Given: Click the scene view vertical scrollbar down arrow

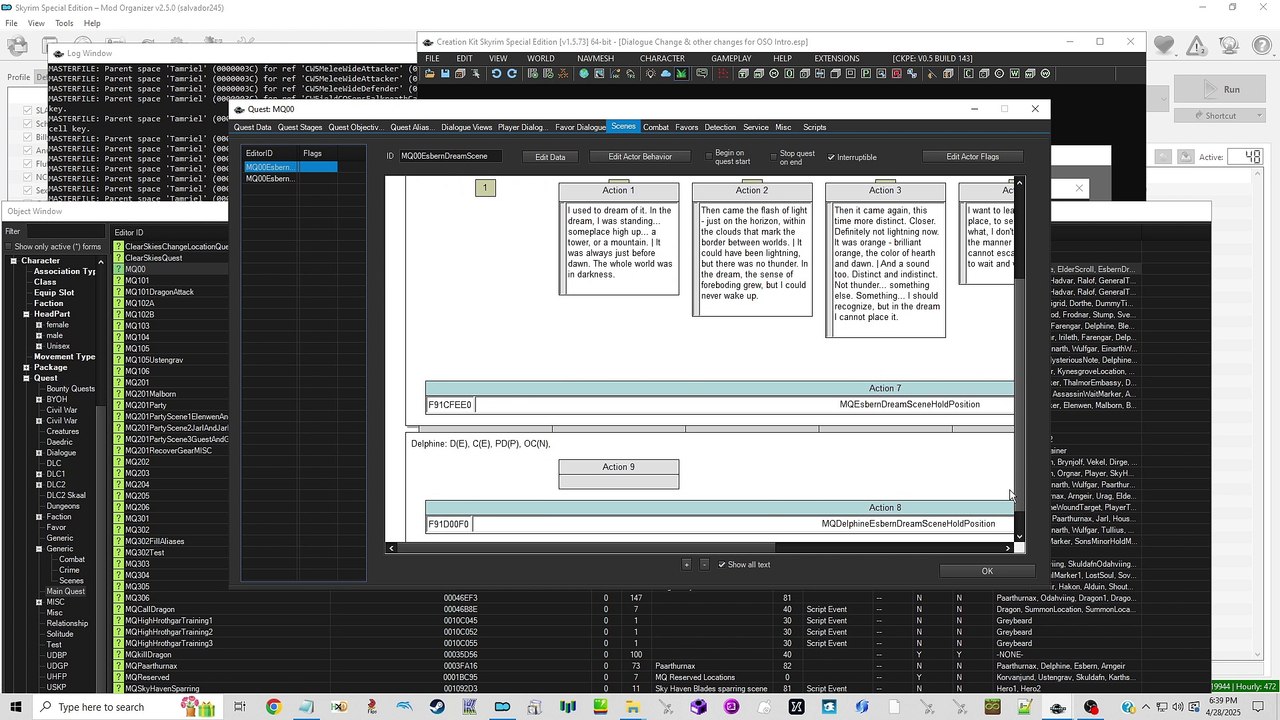Looking at the screenshot, I should pyautogui.click(x=1019, y=537).
